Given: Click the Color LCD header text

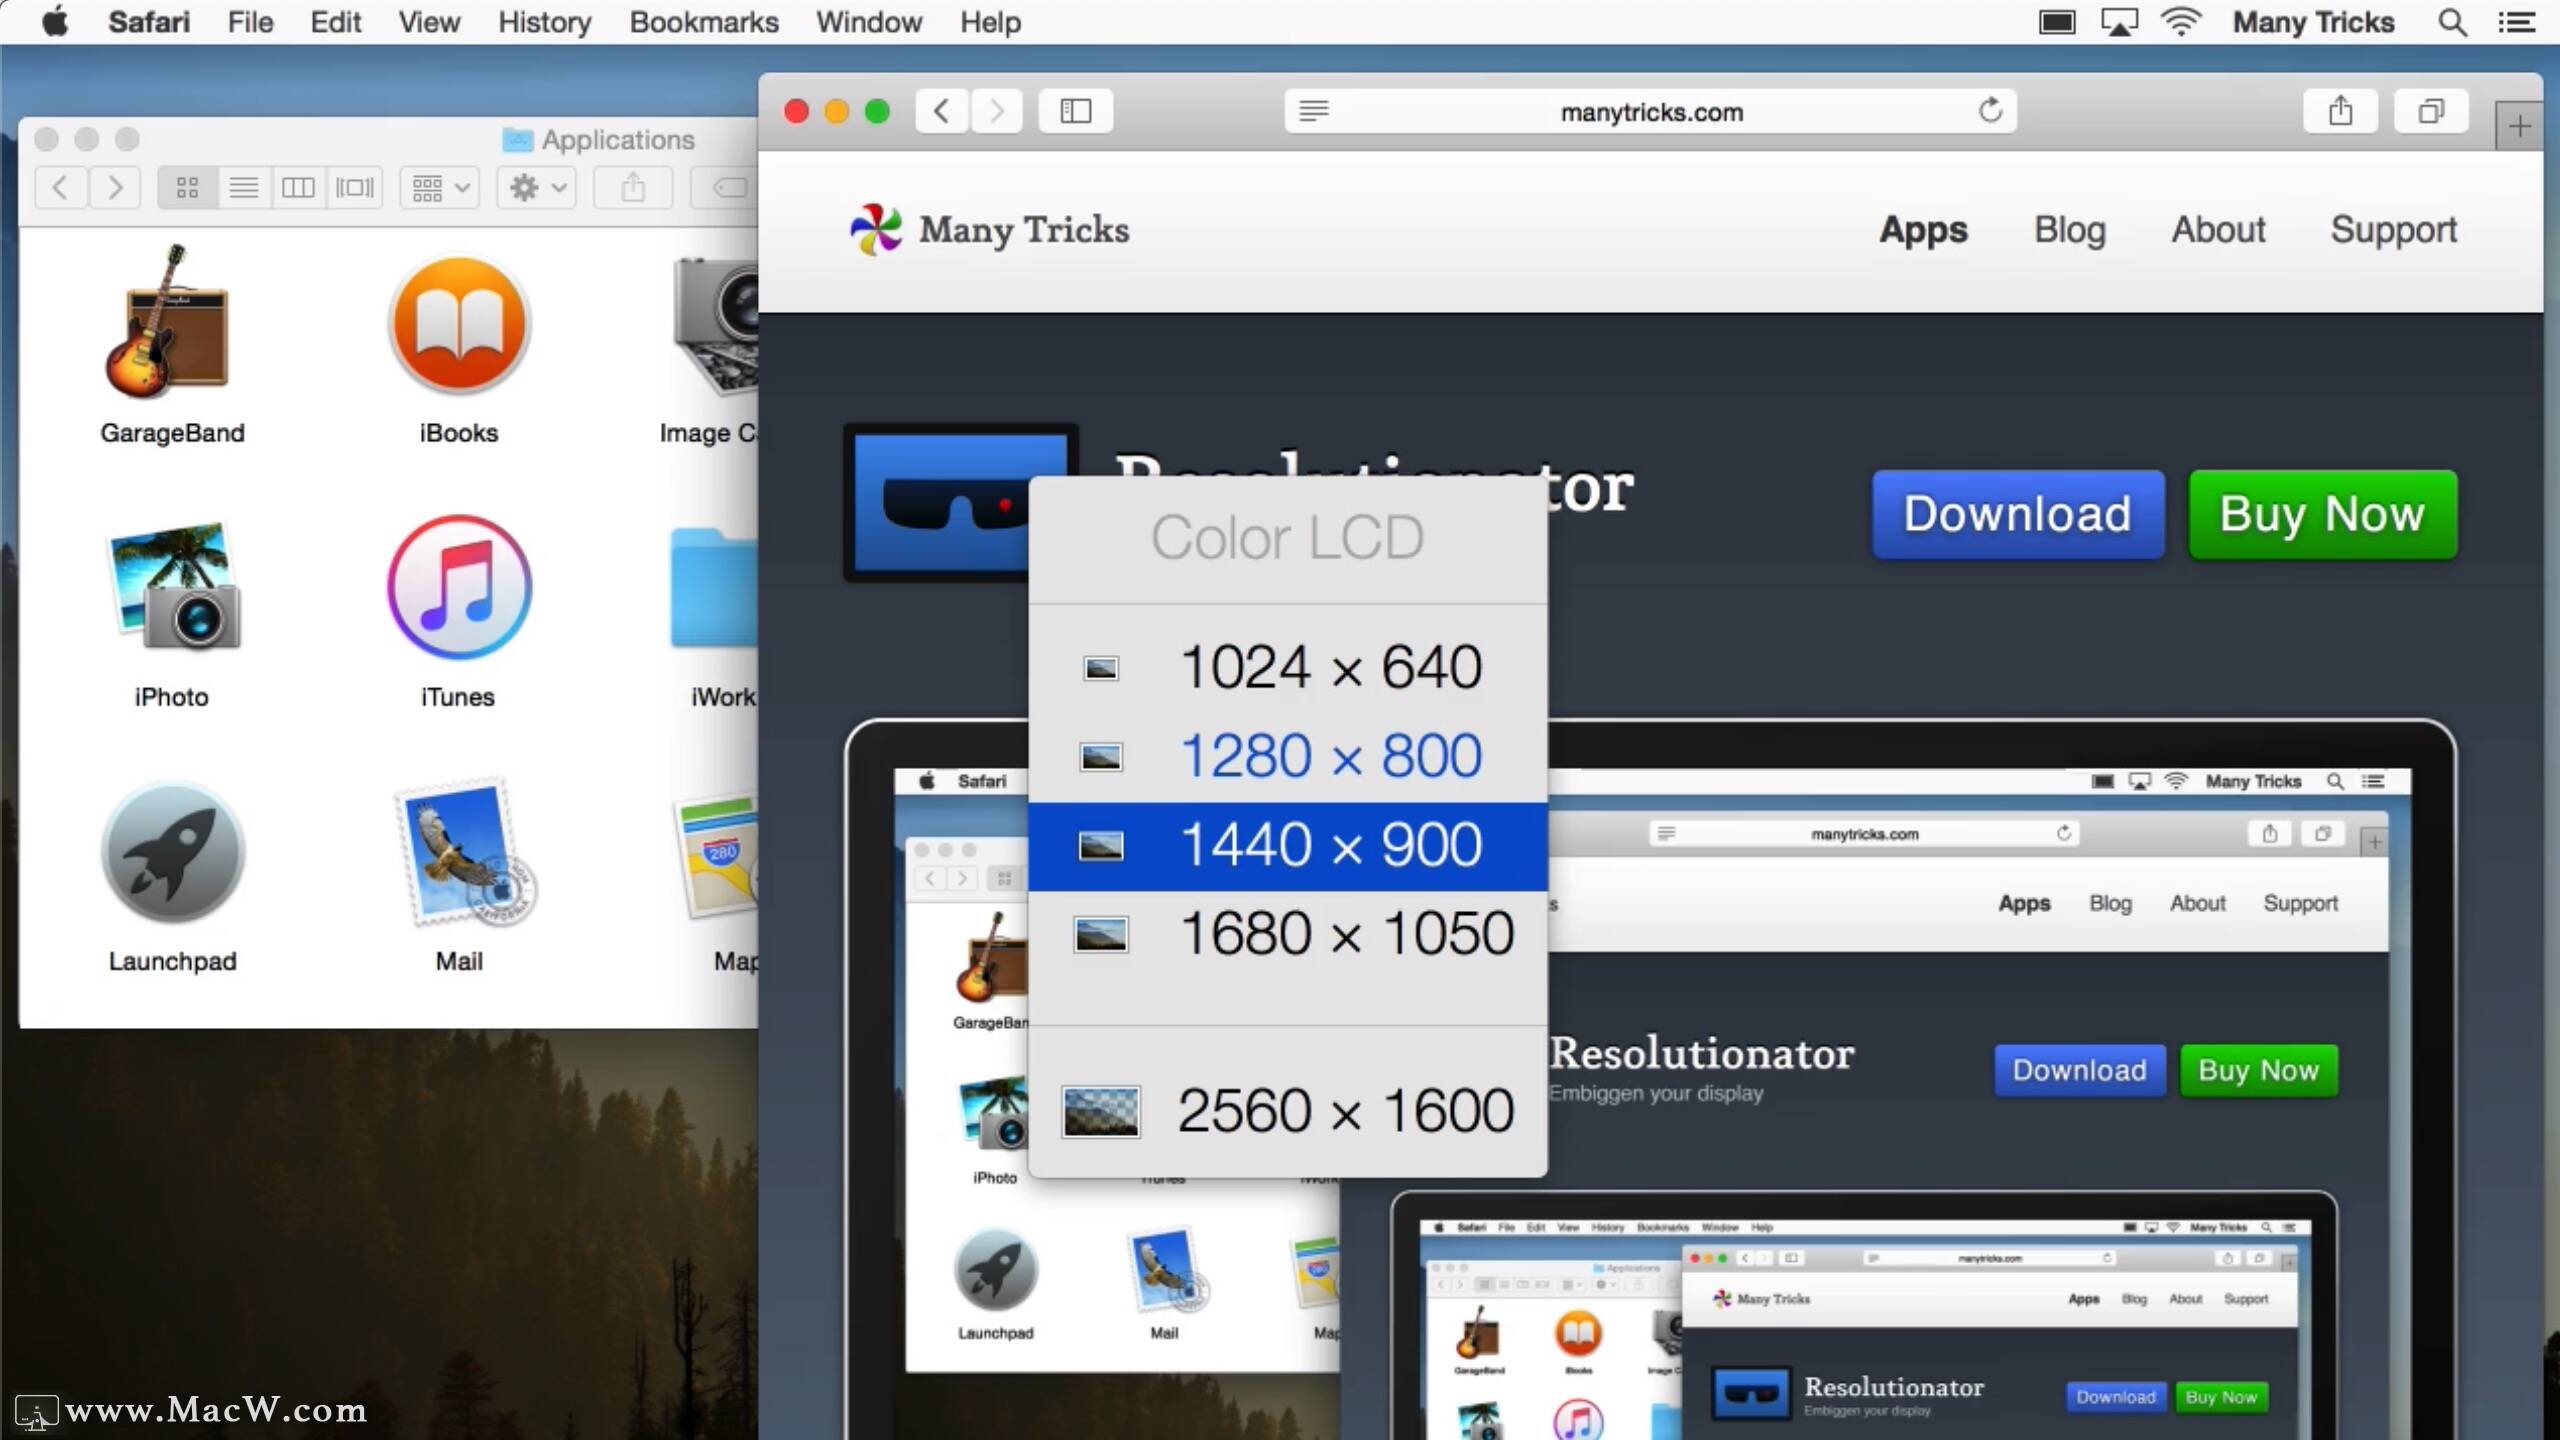Looking at the screenshot, I should point(1287,539).
